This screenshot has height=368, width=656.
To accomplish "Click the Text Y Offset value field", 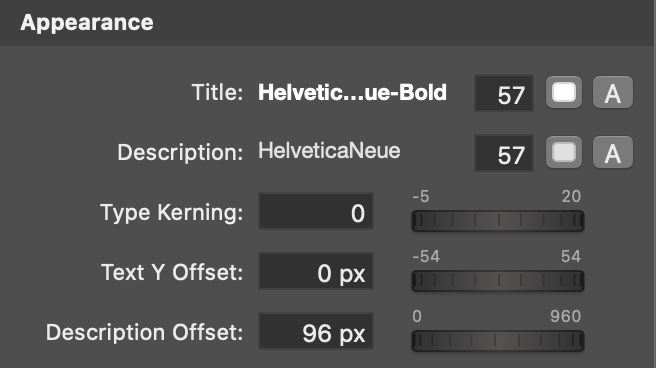I will (x=316, y=271).
